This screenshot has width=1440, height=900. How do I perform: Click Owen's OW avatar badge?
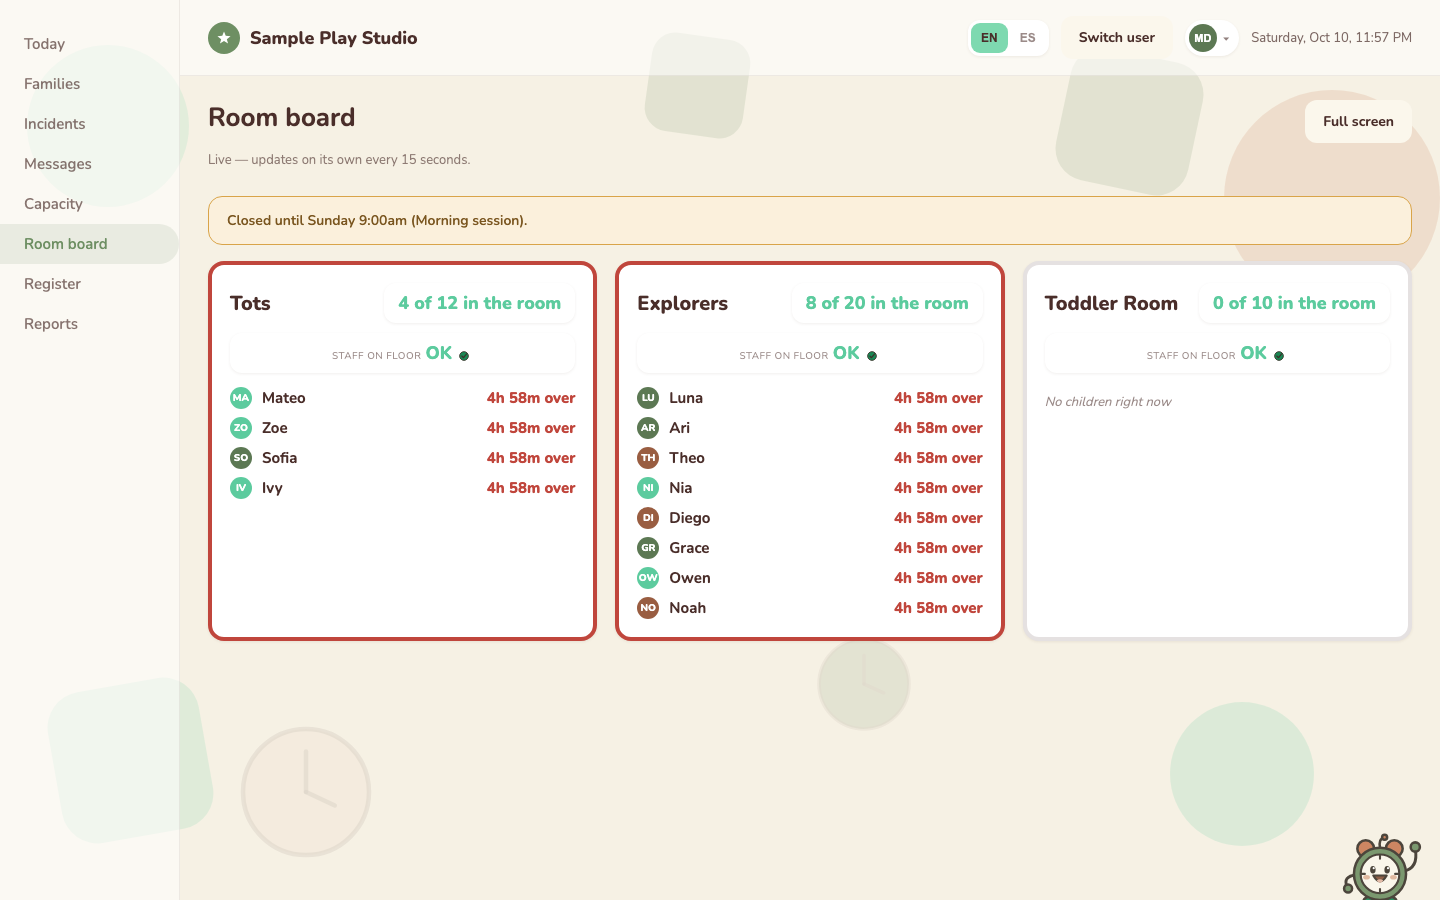point(648,578)
